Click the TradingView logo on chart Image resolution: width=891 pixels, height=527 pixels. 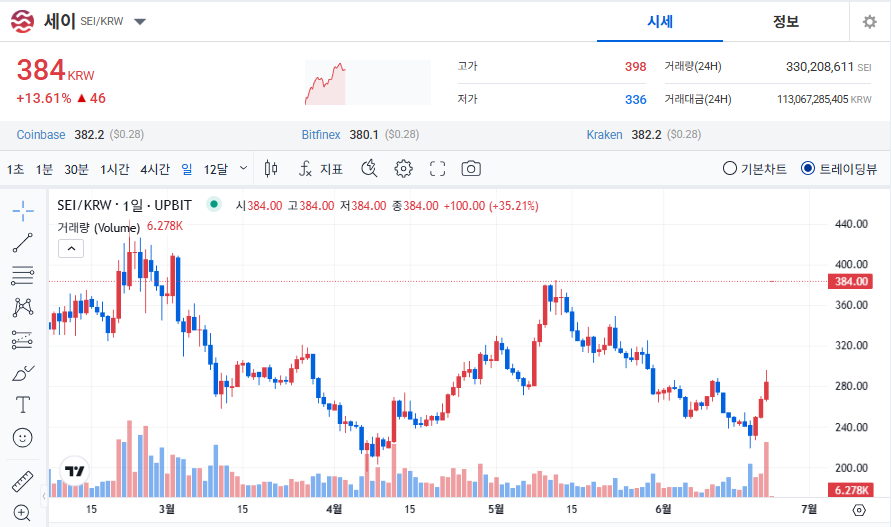(x=74, y=471)
